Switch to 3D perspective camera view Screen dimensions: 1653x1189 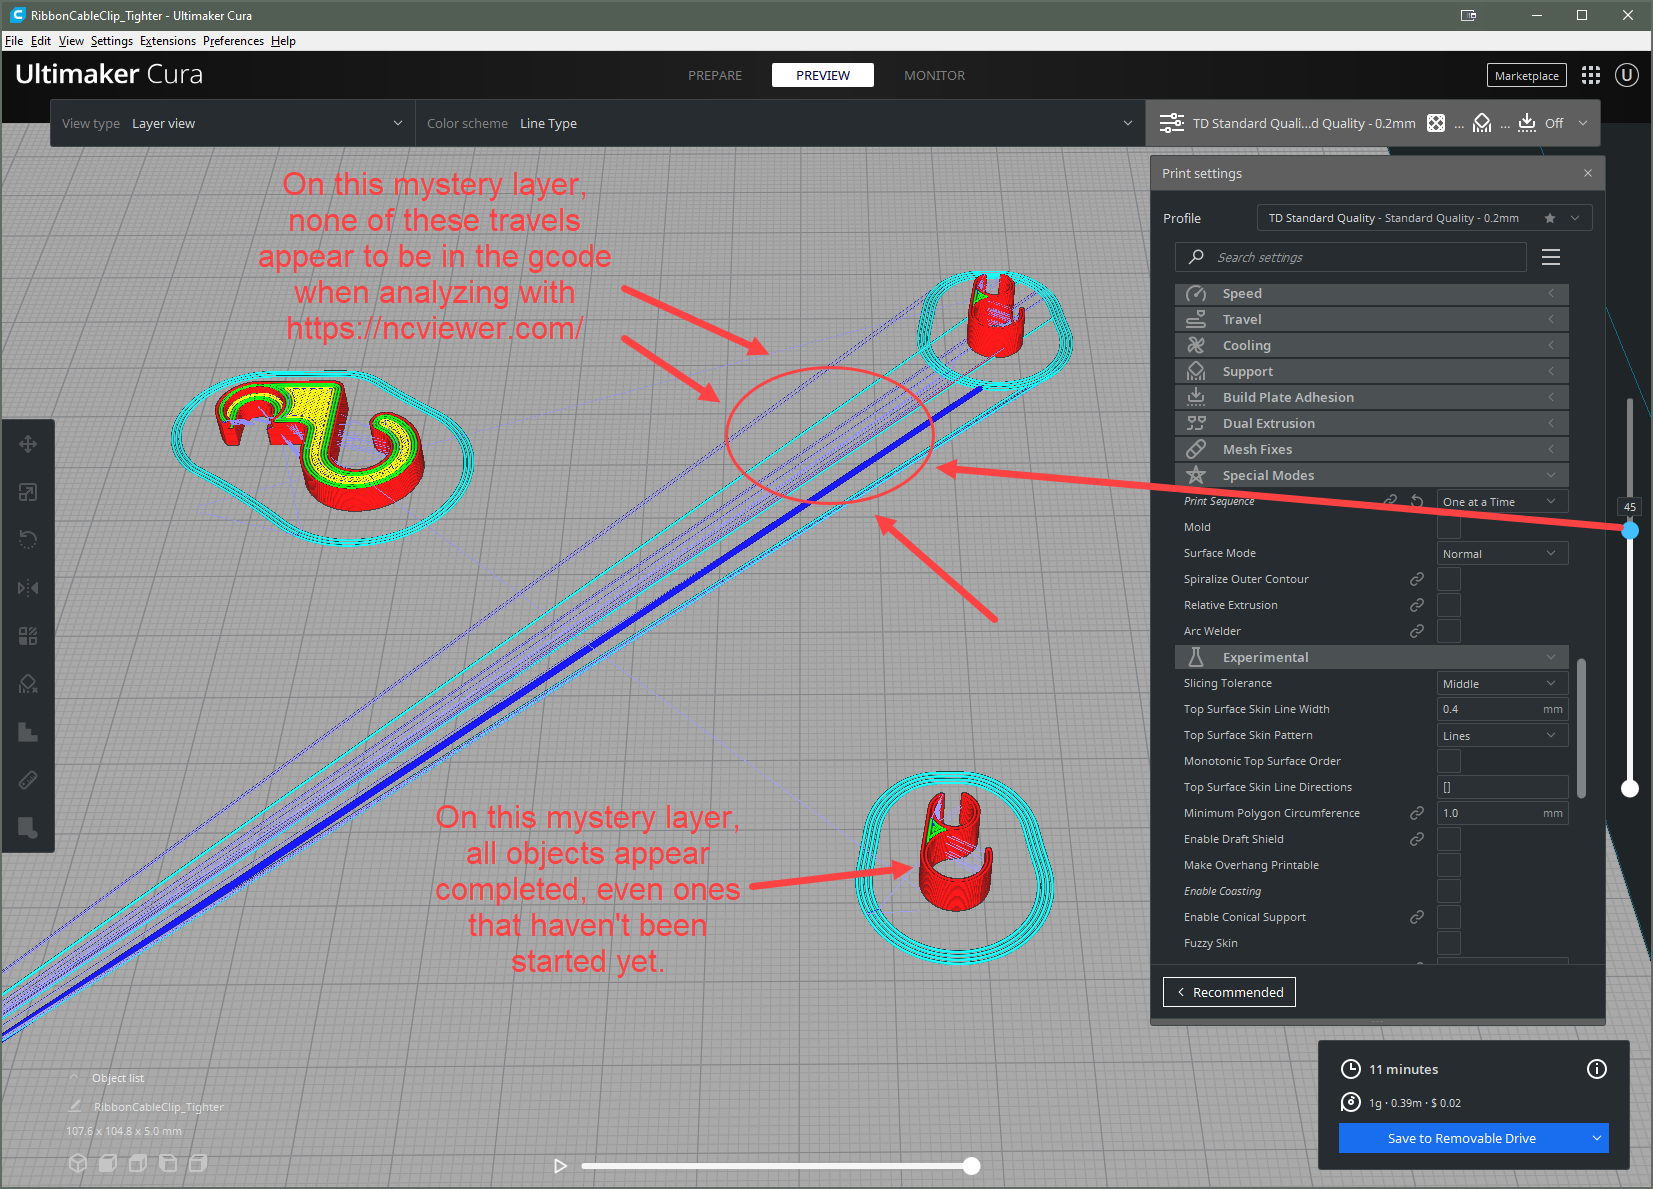click(78, 1163)
